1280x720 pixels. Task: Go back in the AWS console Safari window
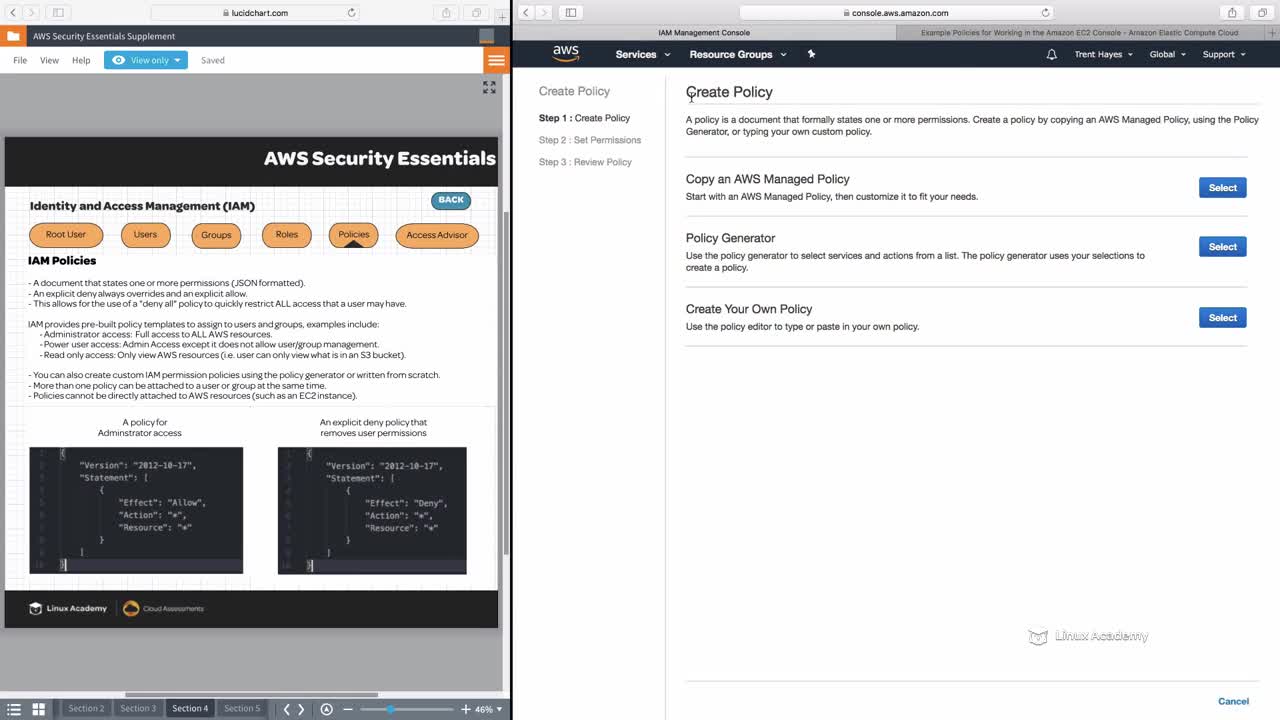[x=526, y=13]
